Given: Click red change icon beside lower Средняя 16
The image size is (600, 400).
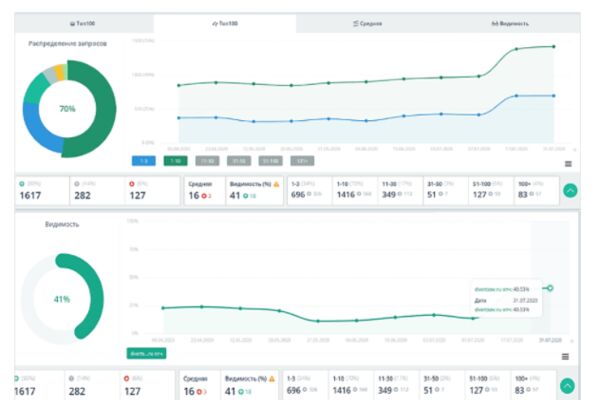Looking at the screenshot, I should click(199, 392).
